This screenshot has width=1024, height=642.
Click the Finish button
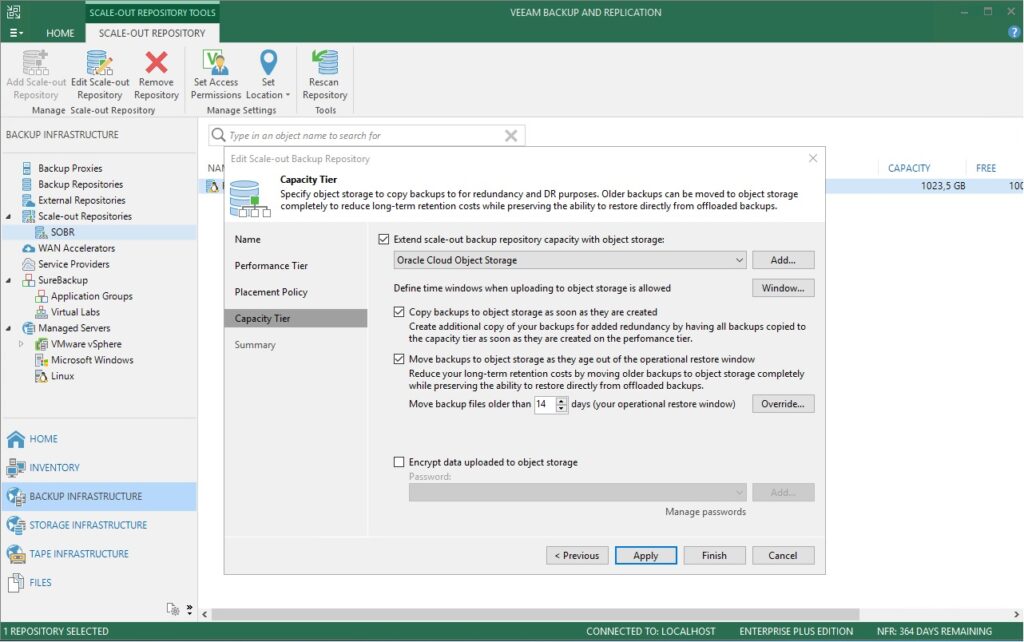[714, 555]
